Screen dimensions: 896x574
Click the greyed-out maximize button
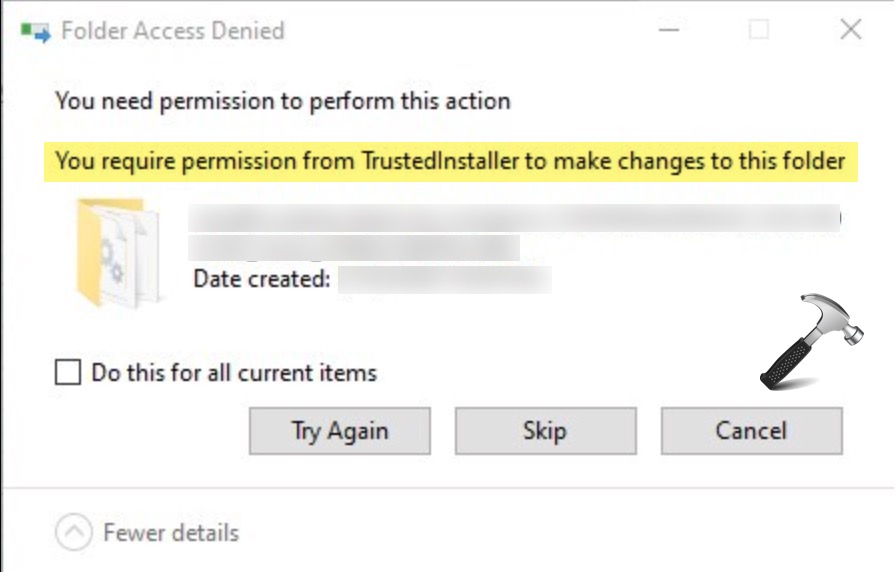pos(759,30)
